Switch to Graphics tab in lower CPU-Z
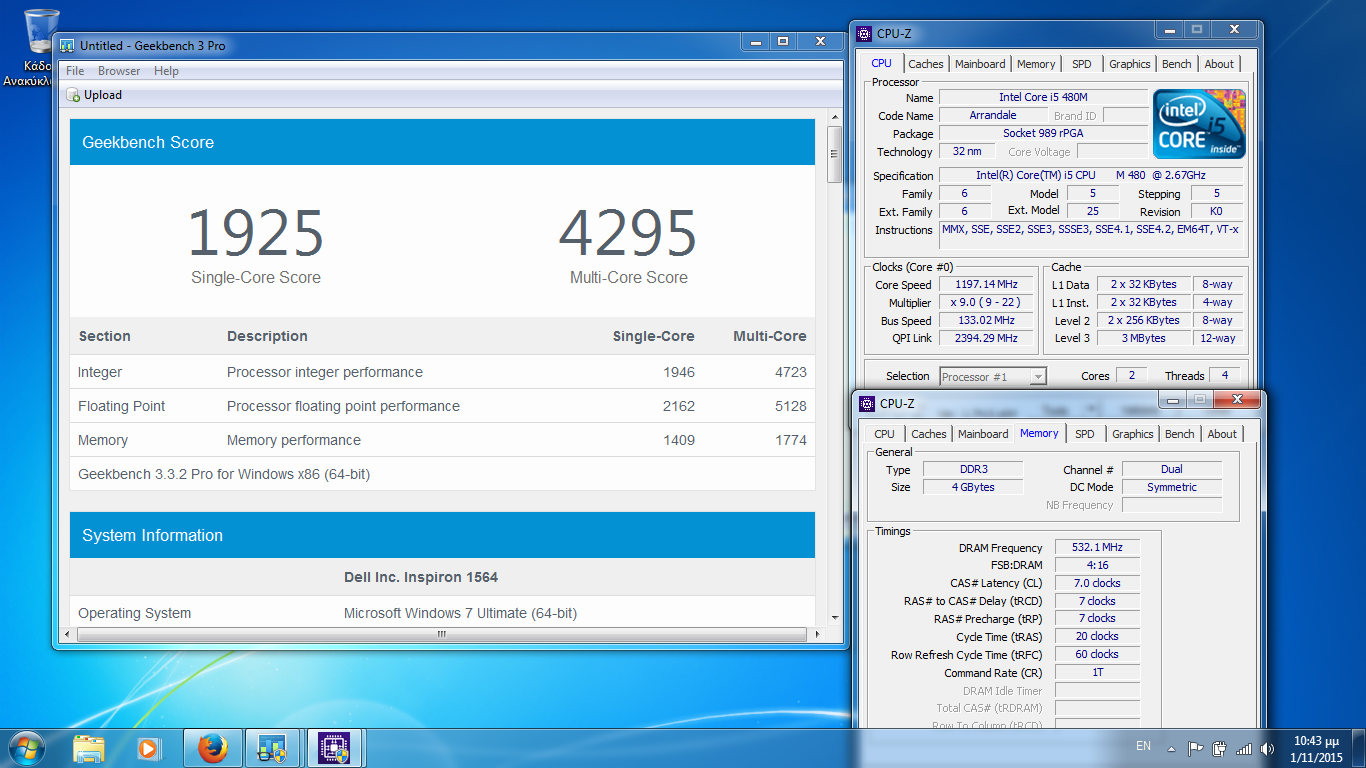This screenshot has width=1366, height=768. coord(1133,434)
